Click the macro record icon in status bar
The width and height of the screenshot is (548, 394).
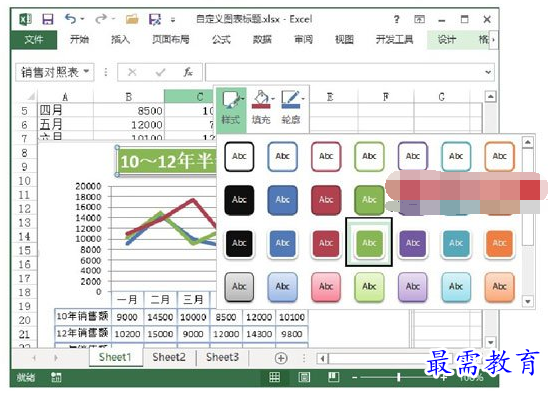[x=56, y=377]
